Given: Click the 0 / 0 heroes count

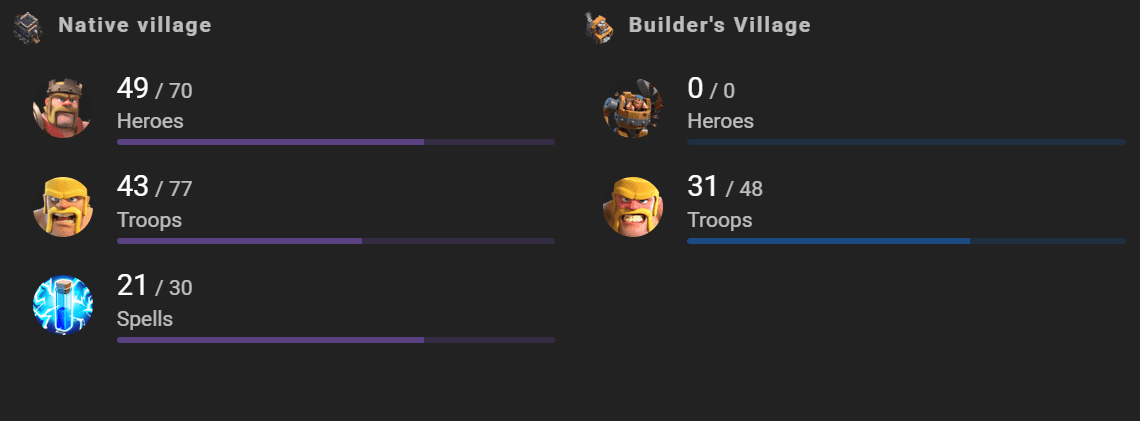Looking at the screenshot, I should coord(711,90).
